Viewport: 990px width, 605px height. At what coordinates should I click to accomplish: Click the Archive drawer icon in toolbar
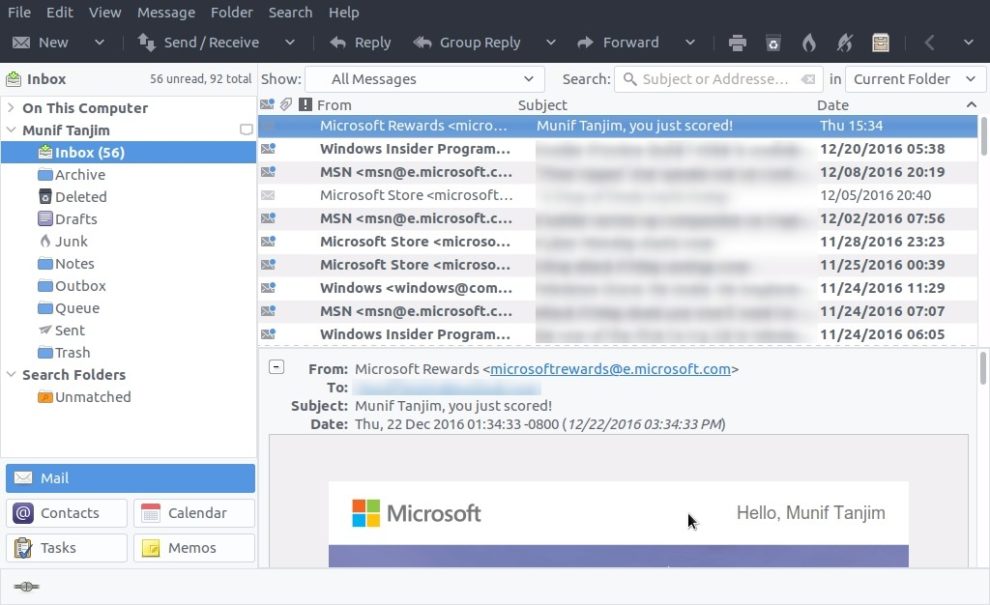(880, 43)
